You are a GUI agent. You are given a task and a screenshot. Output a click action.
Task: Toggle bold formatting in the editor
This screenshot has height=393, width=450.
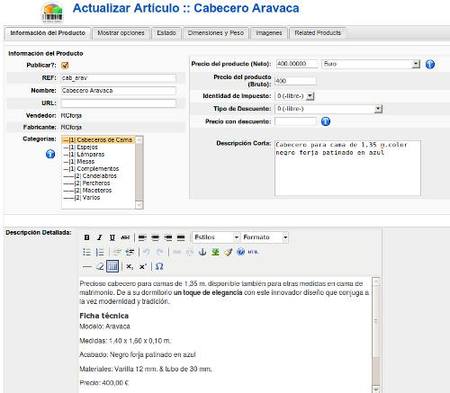[x=87, y=238]
